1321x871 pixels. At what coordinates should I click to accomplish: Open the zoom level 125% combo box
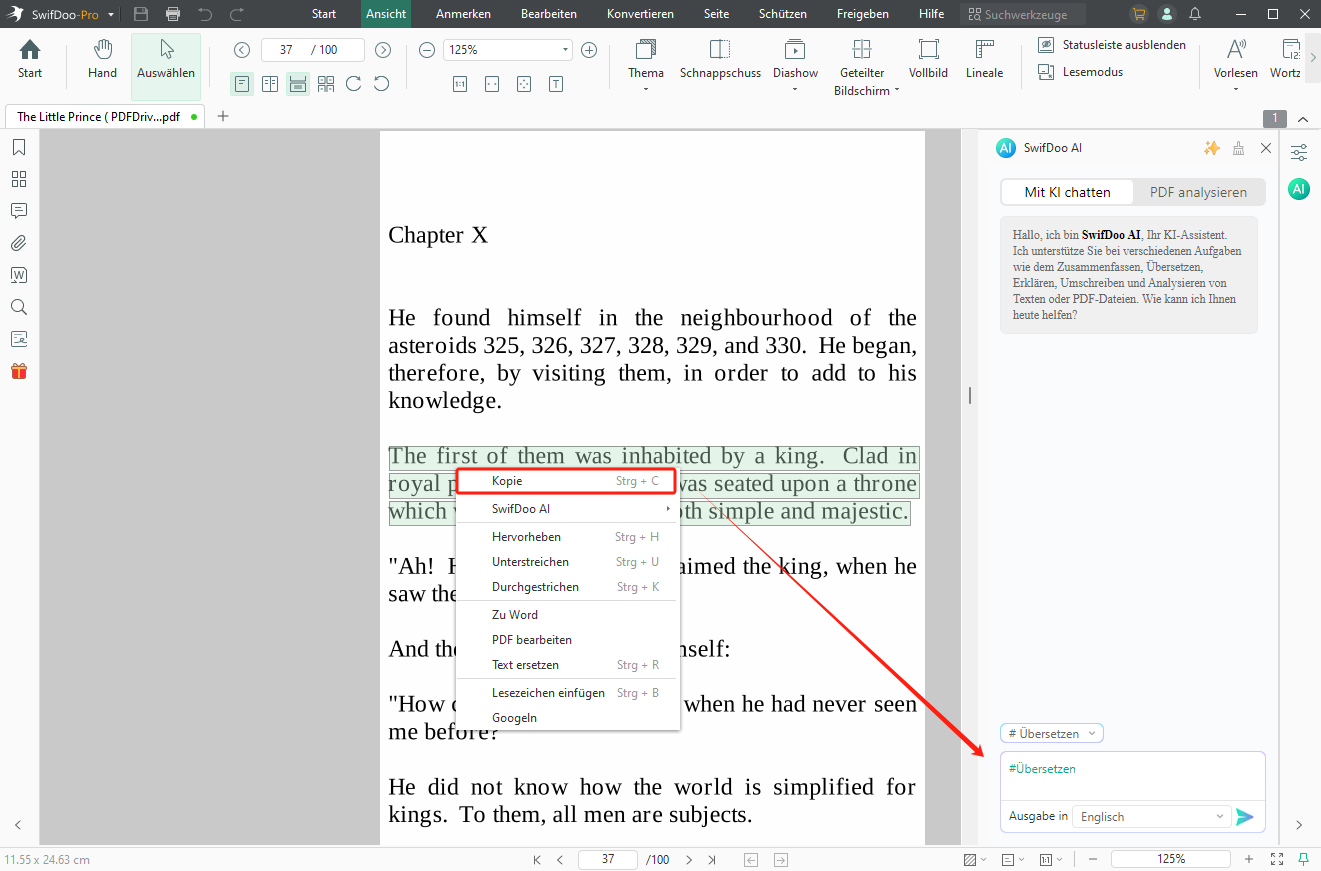click(x=507, y=50)
